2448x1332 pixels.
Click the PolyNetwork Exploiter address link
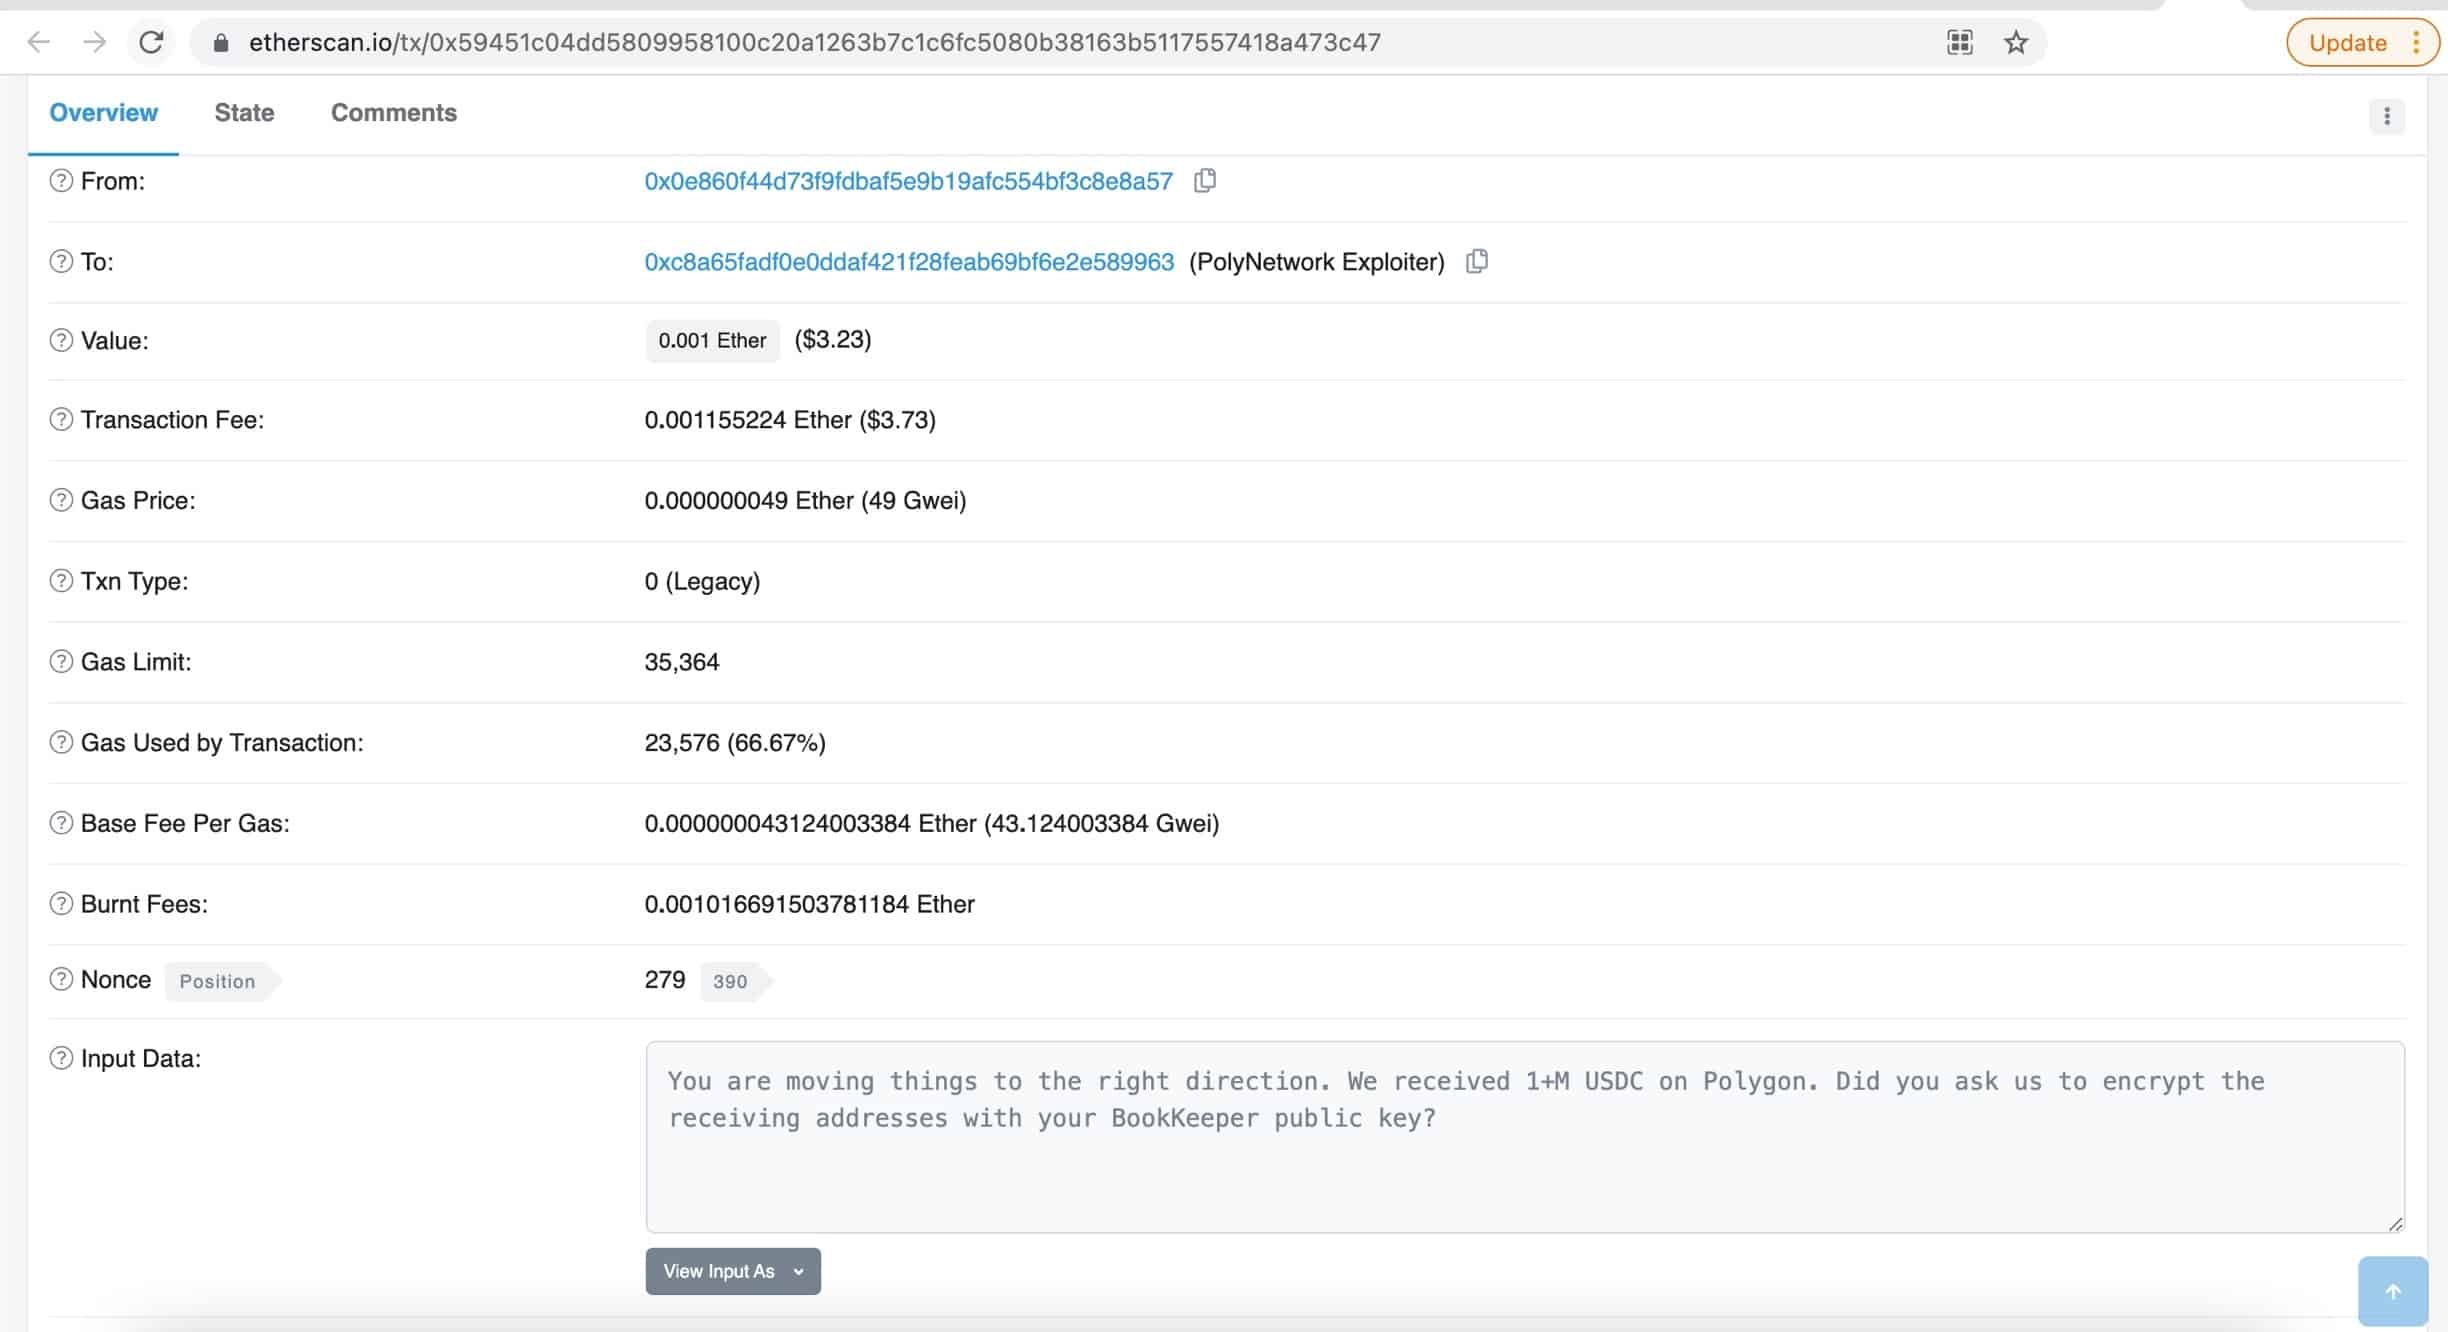[907, 261]
